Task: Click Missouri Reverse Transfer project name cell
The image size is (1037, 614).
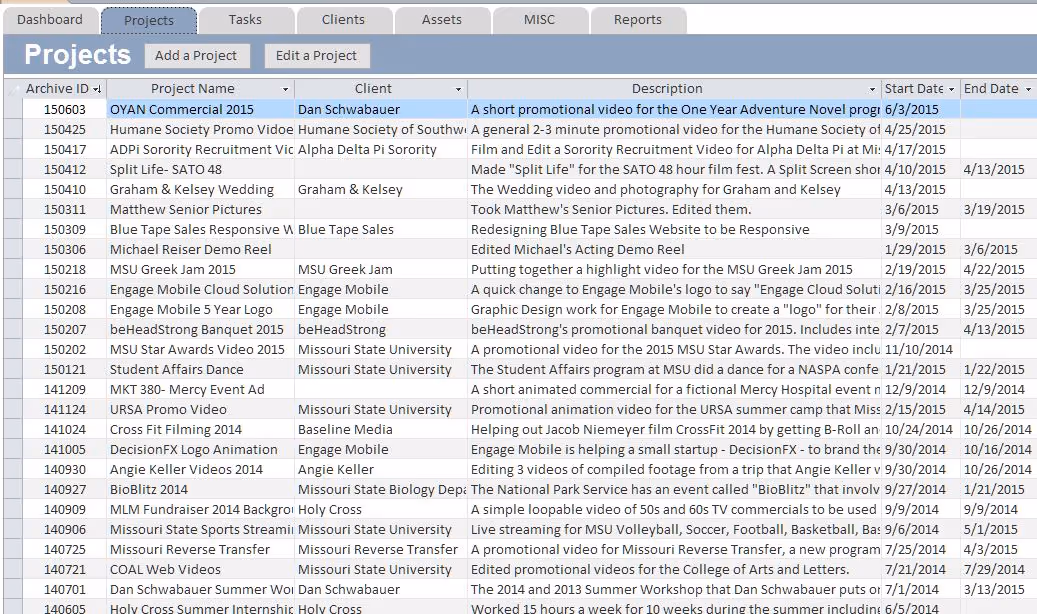Action: click(200, 550)
